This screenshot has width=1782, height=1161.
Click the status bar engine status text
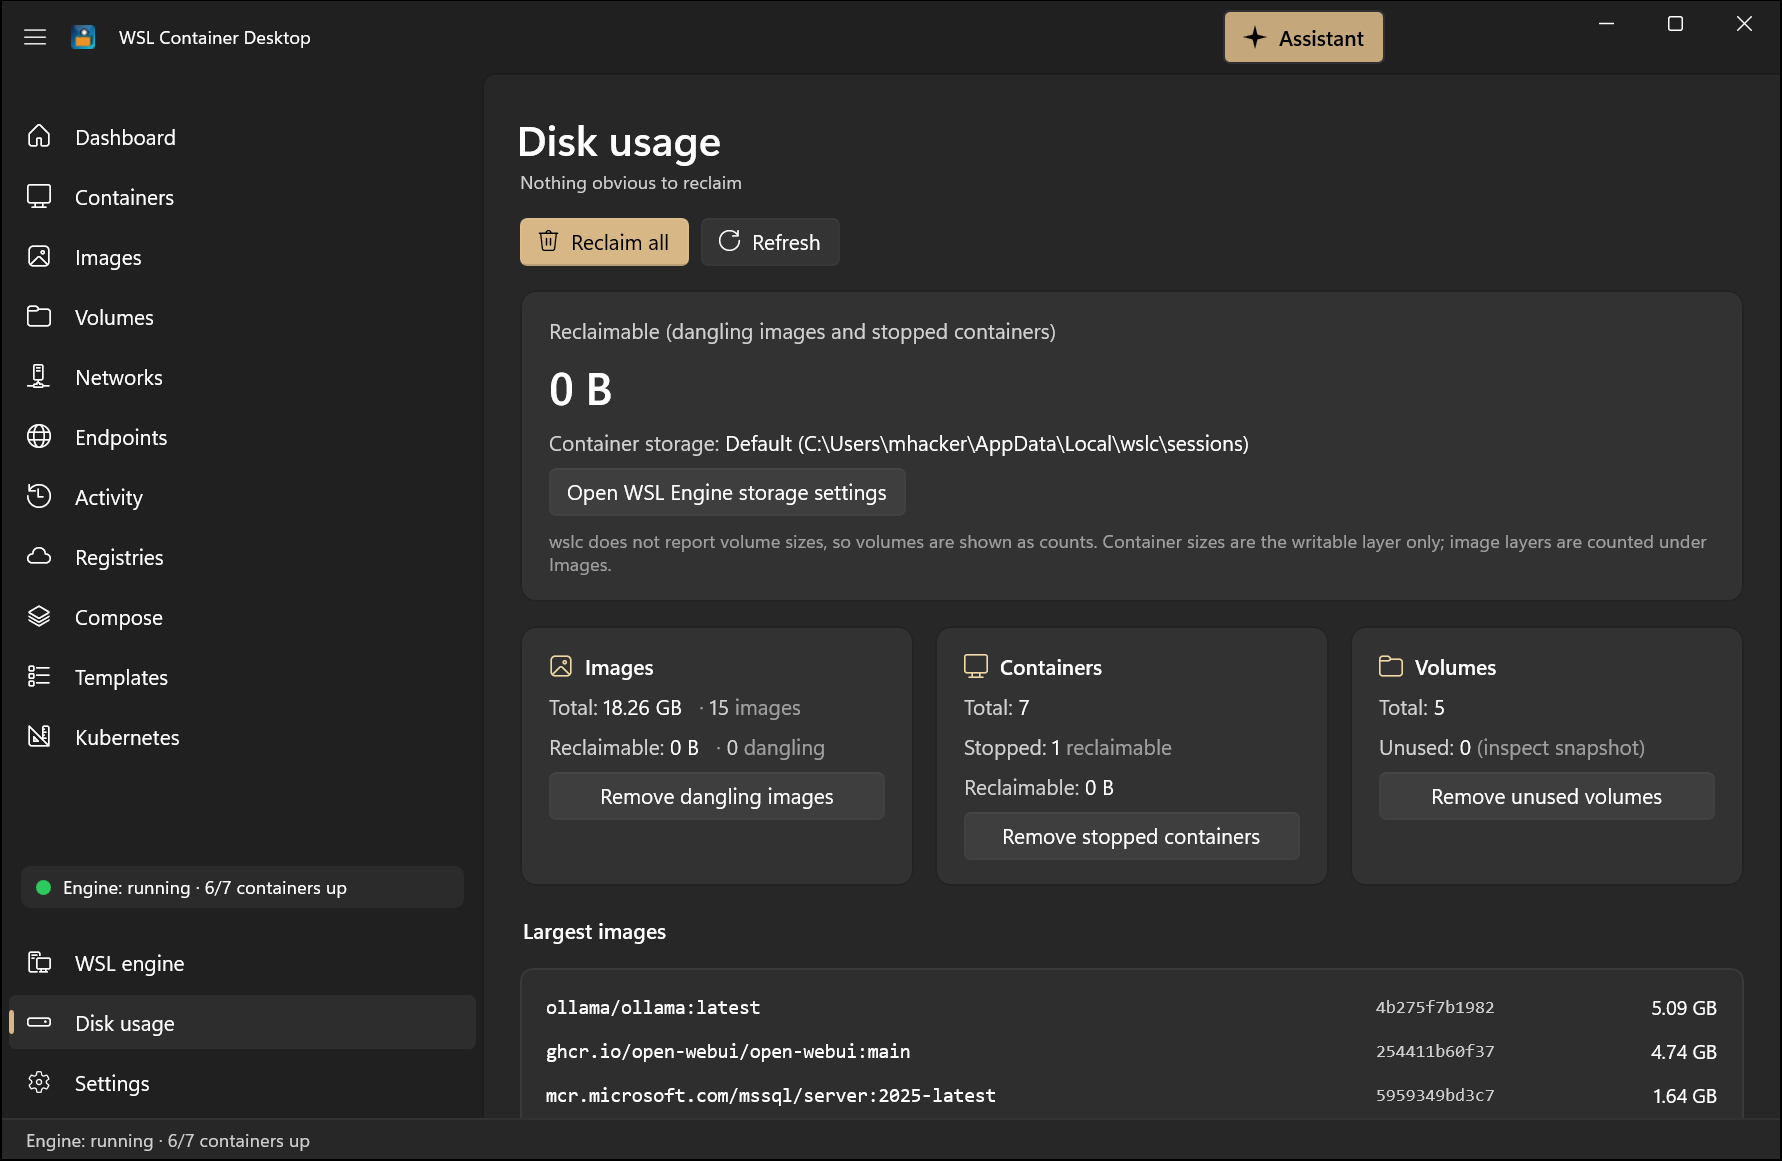pyautogui.click(x=168, y=1141)
